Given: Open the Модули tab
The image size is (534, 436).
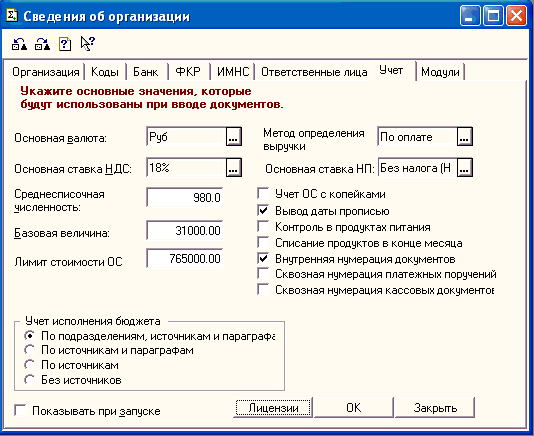Looking at the screenshot, I should coord(440,72).
